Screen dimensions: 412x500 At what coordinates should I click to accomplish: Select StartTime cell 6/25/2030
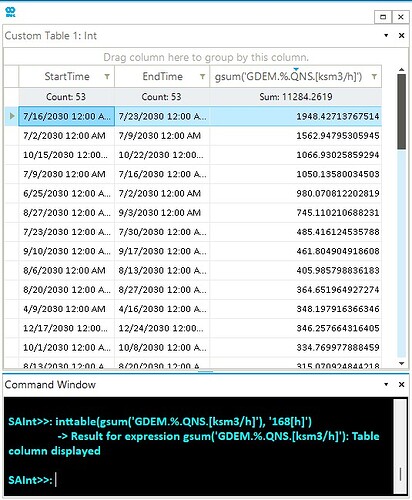click(67, 194)
